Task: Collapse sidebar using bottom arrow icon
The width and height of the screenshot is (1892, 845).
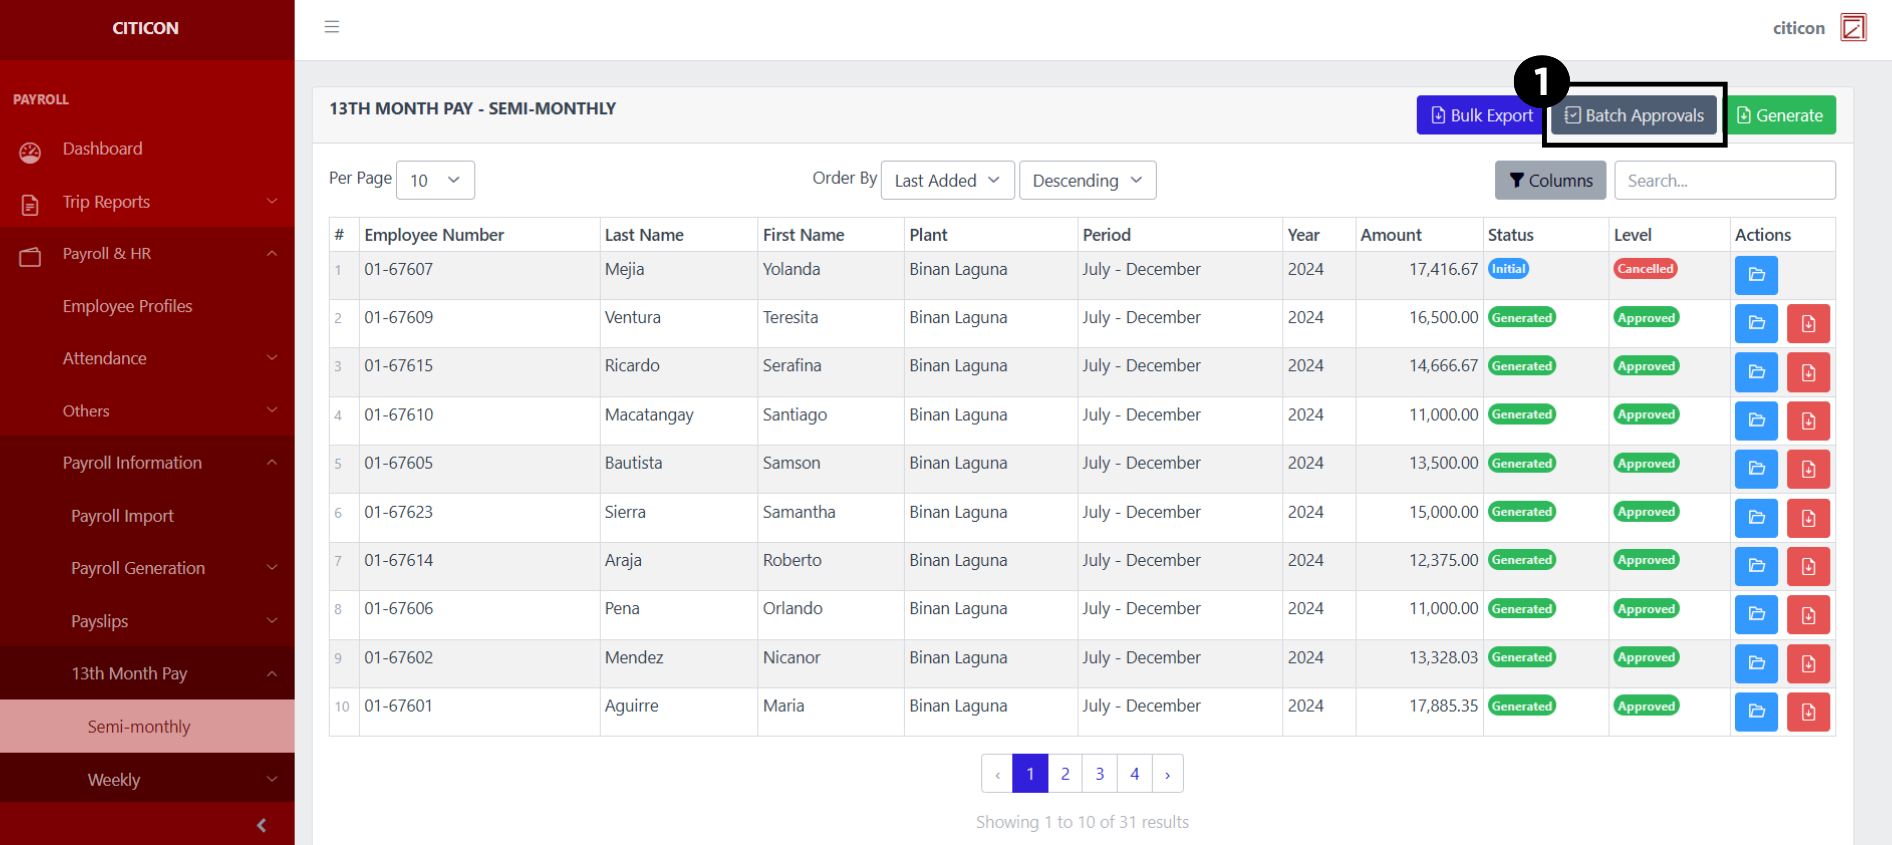Action: pos(261,825)
